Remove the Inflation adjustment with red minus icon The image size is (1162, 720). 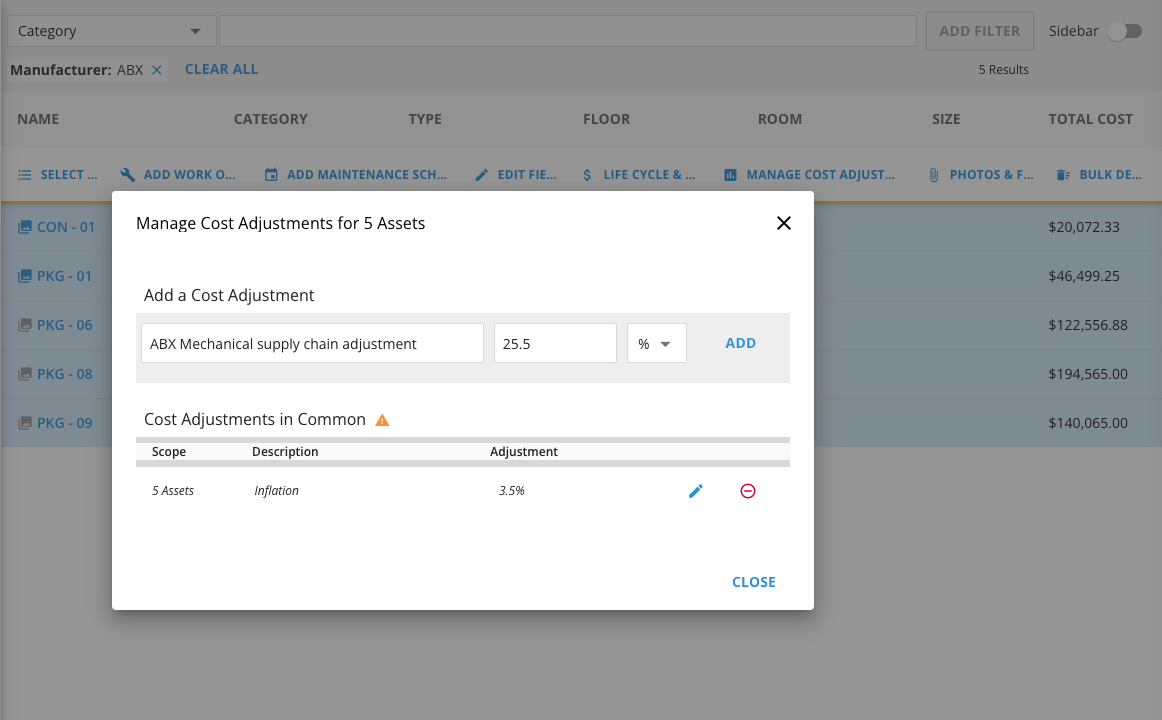tap(748, 491)
